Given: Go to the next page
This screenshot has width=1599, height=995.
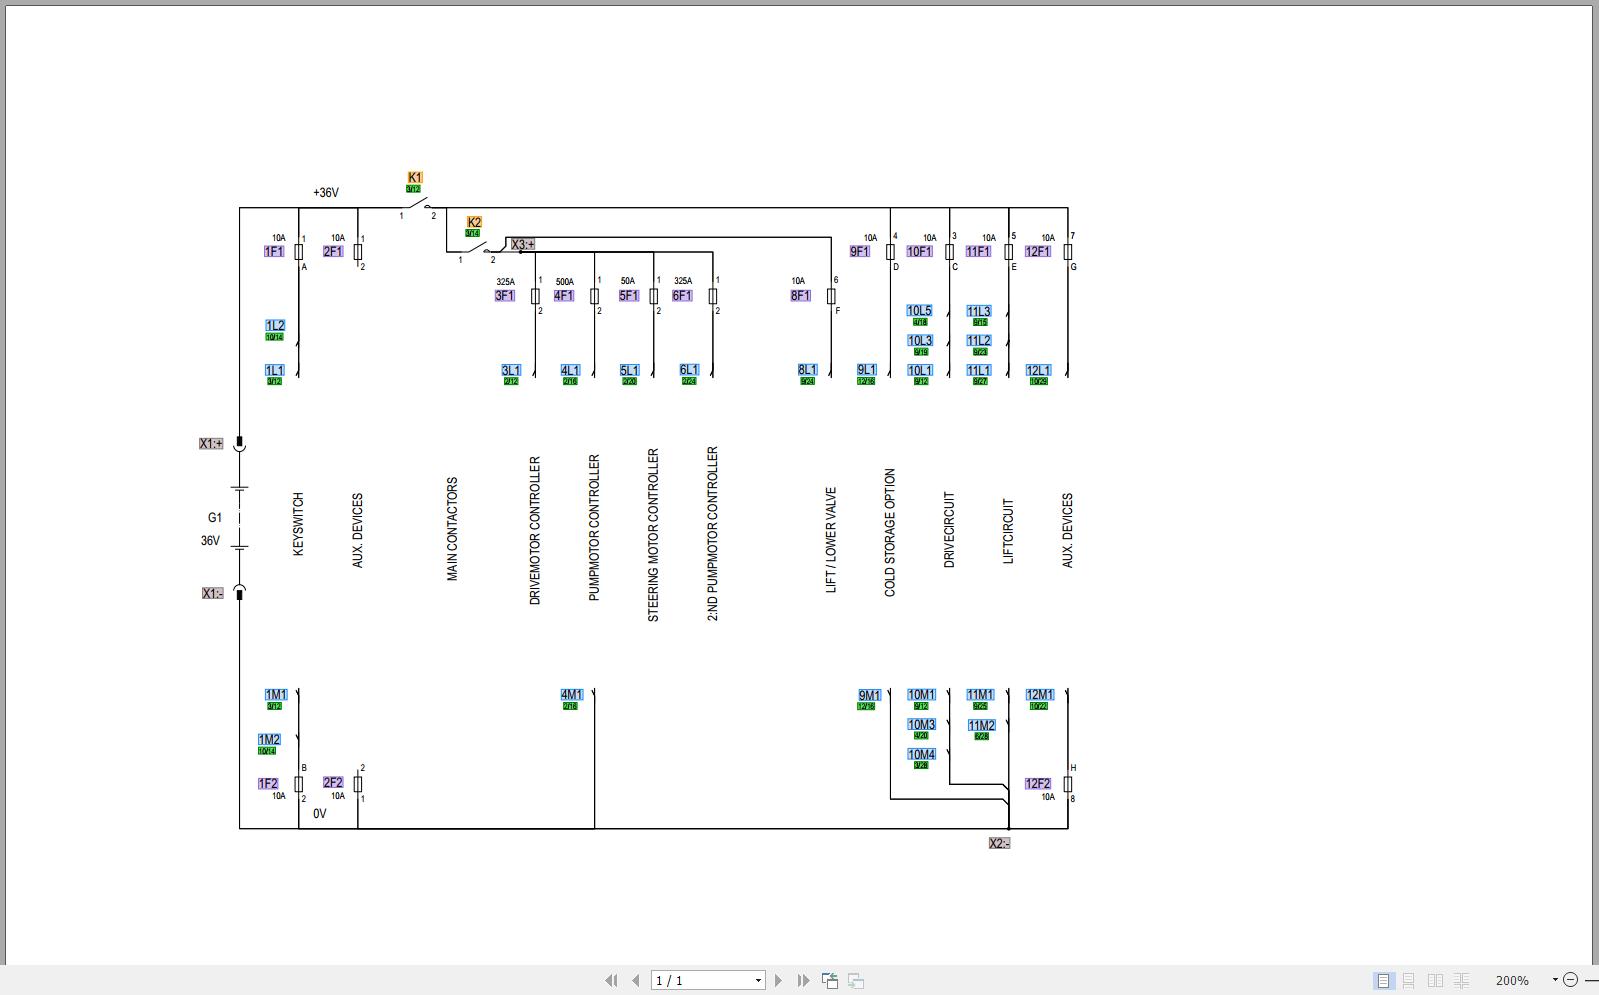Looking at the screenshot, I should (778, 981).
